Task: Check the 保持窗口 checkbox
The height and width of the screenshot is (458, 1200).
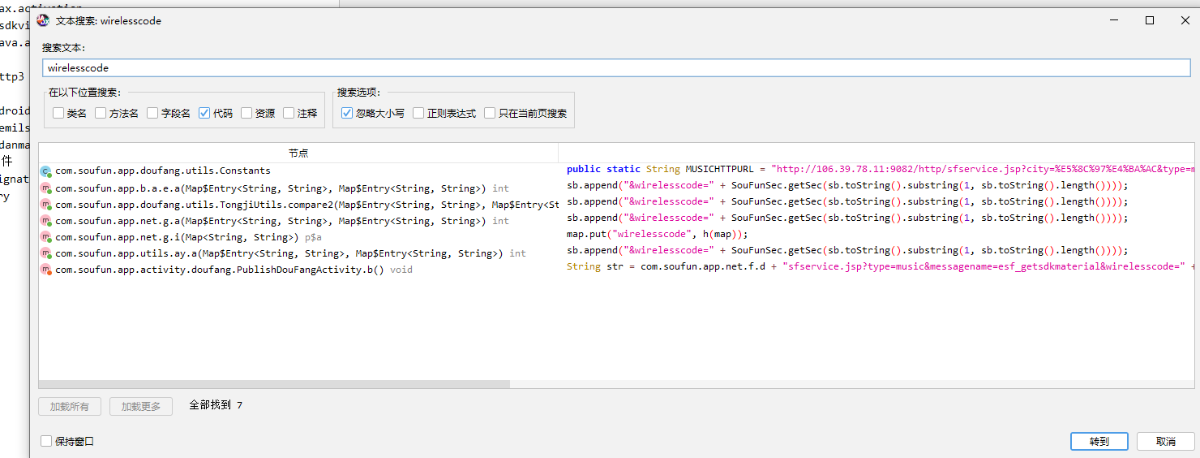Action: pos(46,441)
